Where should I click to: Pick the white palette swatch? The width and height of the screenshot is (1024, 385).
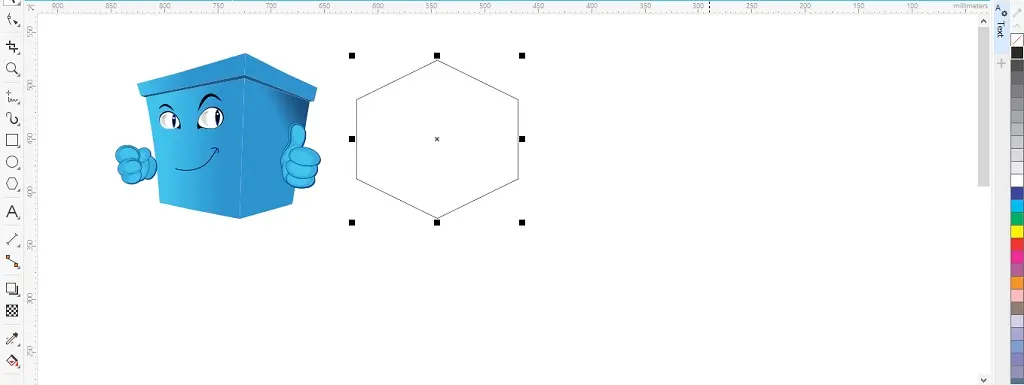tap(1017, 180)
